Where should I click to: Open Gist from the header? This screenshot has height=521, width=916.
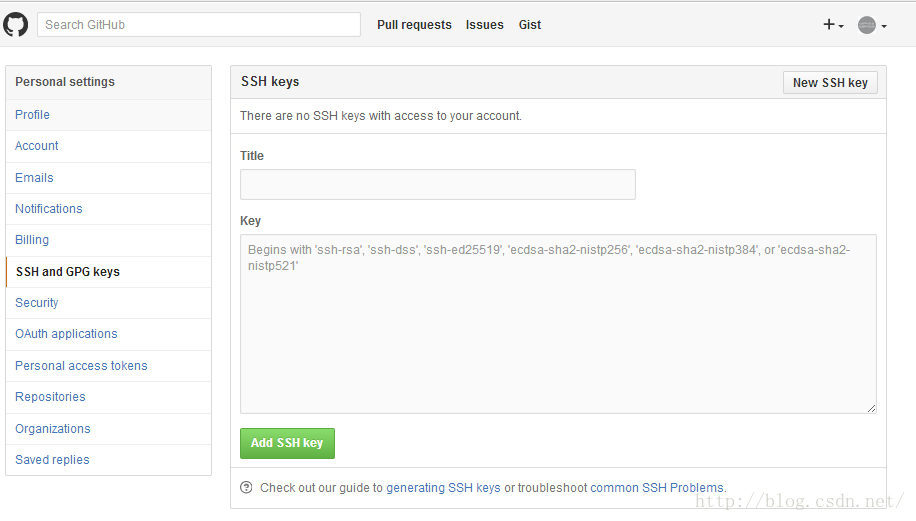tap(530, 25)
